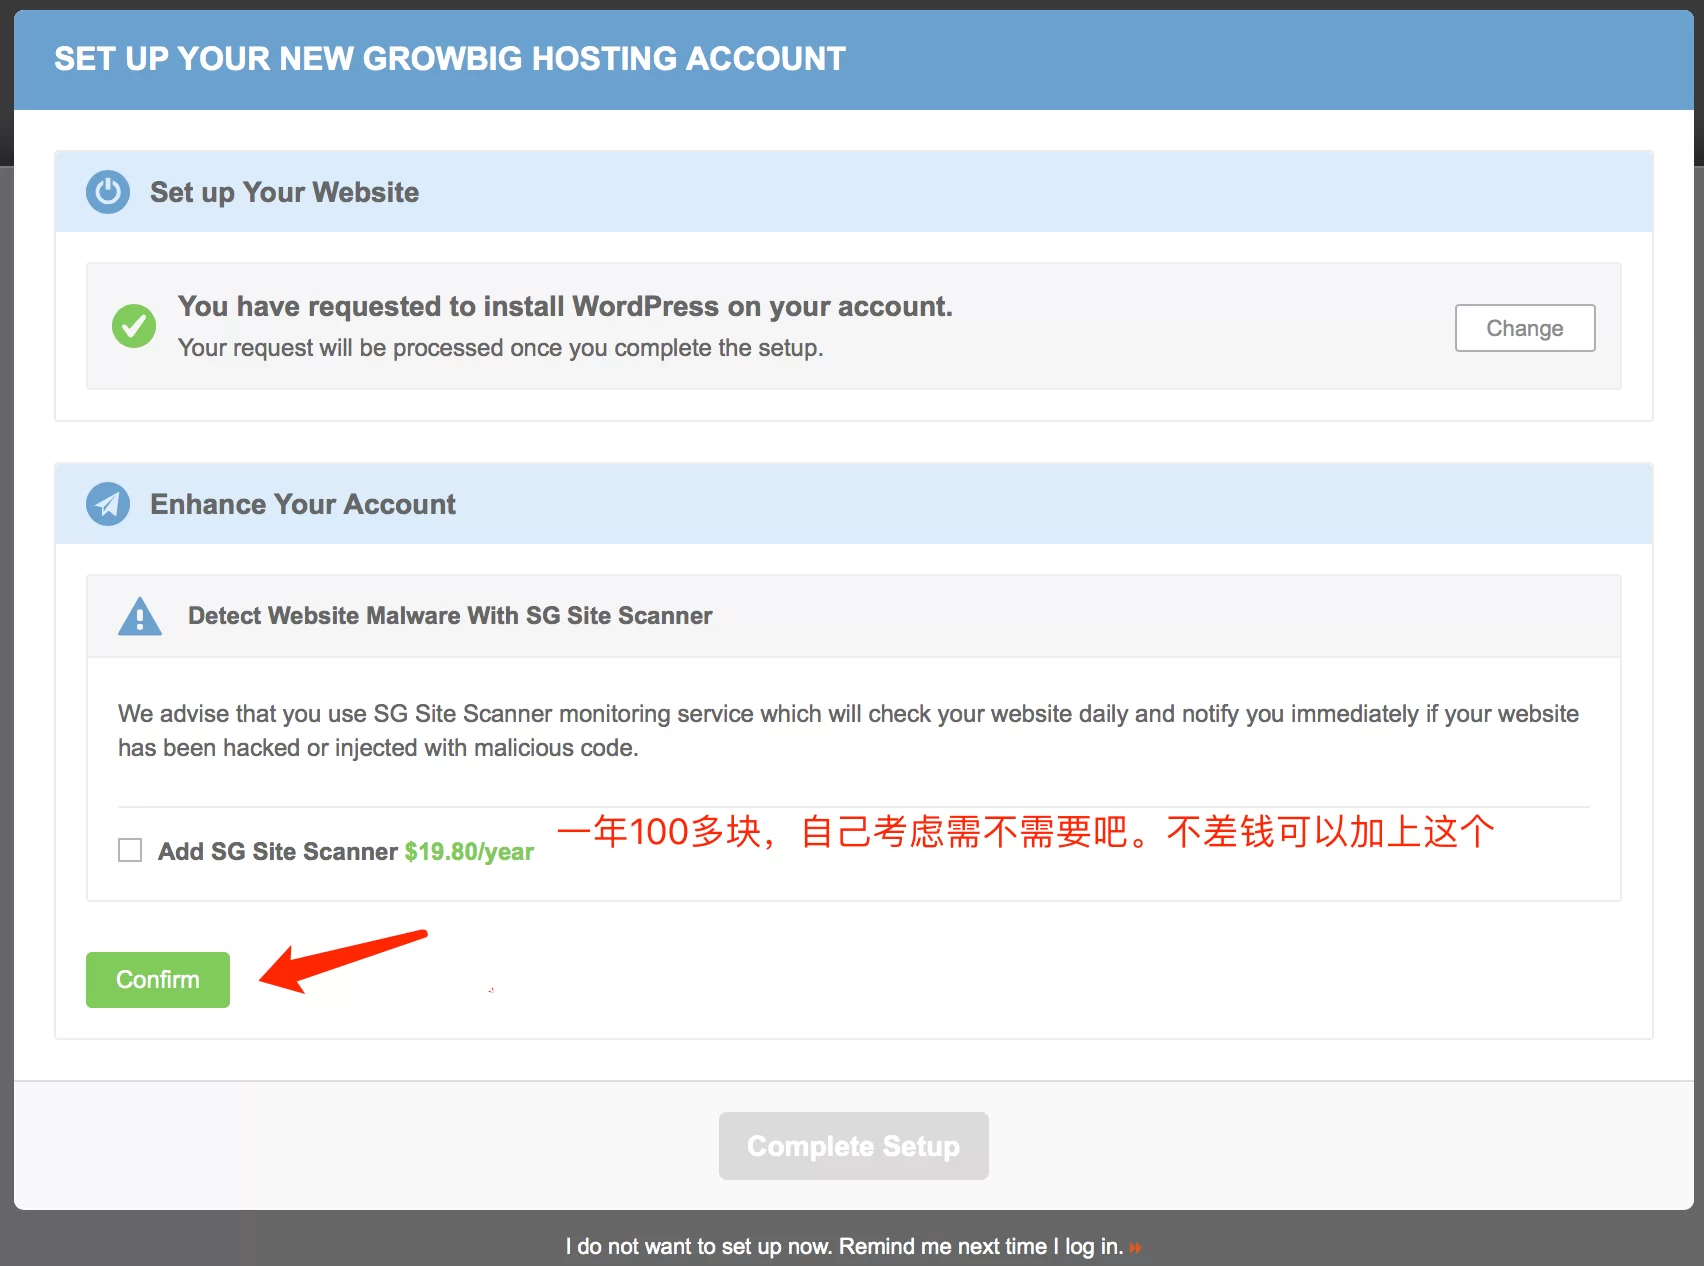Click the power icon beside Set up Your Website
The width and height of the screenshot is (1704, 1266).
click(x=108, y=192)
